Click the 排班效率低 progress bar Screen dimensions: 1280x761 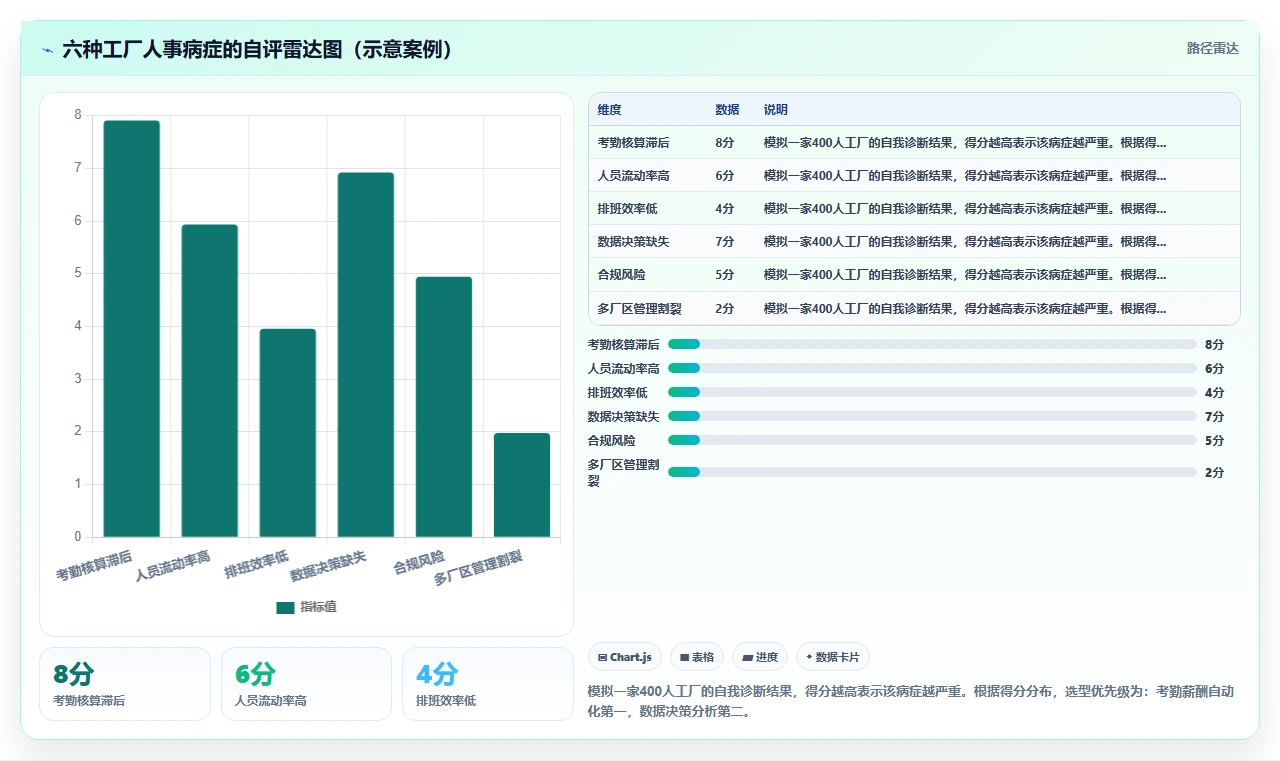click(x=932, y=392)
